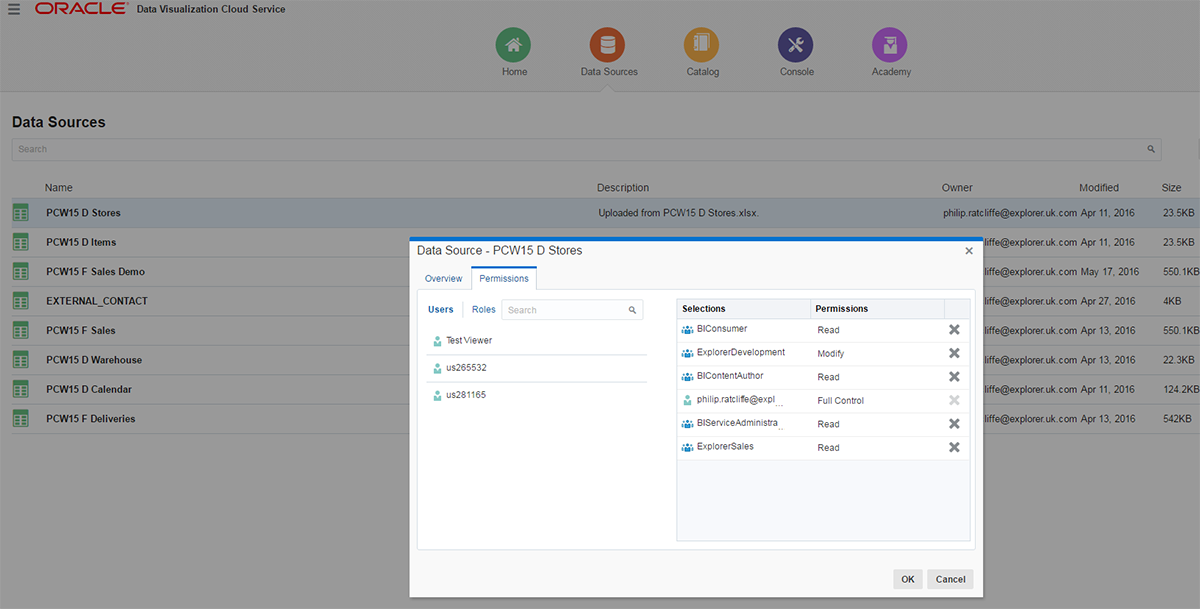Viewport: 1200px width, 609px height.
Task: Click the table icon beside PCW15 D Calendar
Action: [21, 390]
